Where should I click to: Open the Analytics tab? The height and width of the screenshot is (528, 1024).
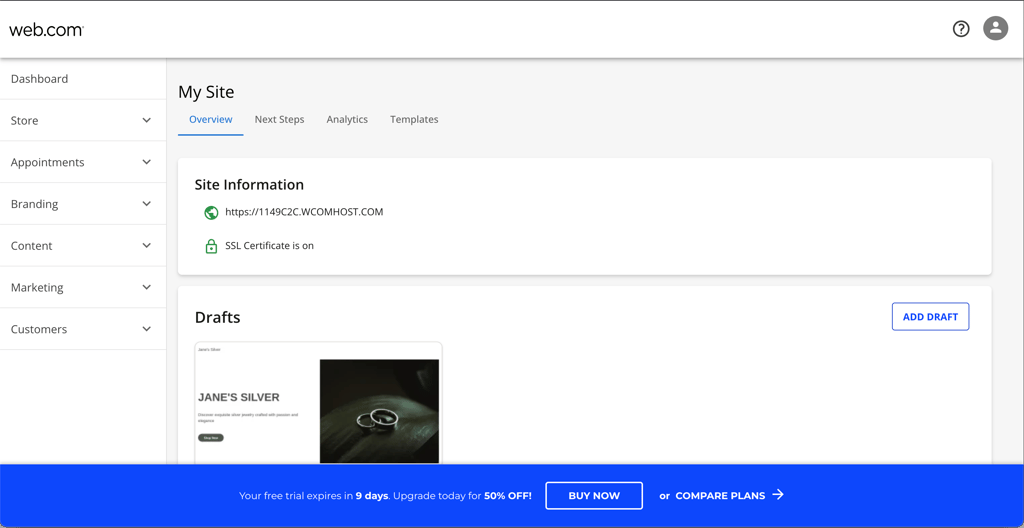pyautogui.click(x=347, y=120)
